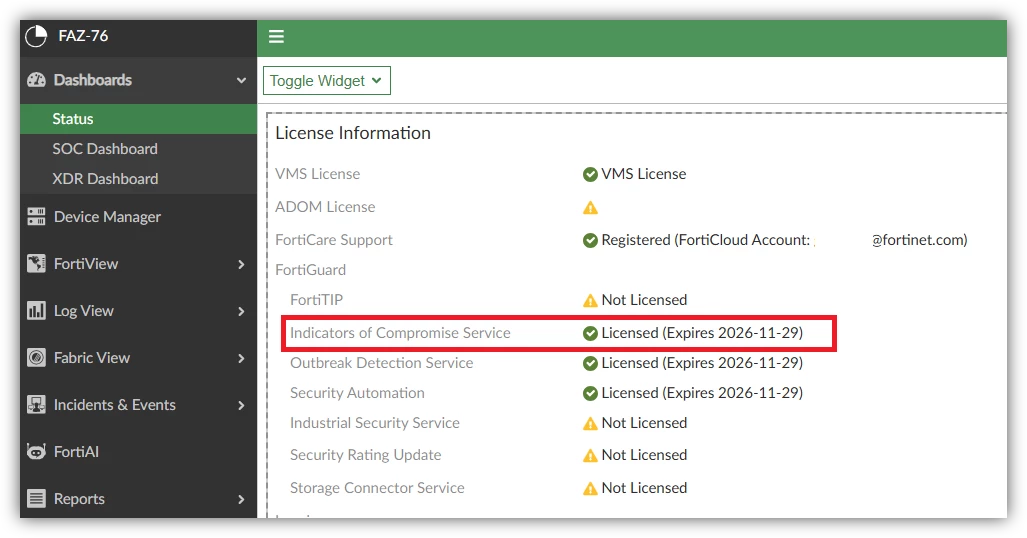Click the License Information widget title
1027x538 pixels.
tap(353, 133)
